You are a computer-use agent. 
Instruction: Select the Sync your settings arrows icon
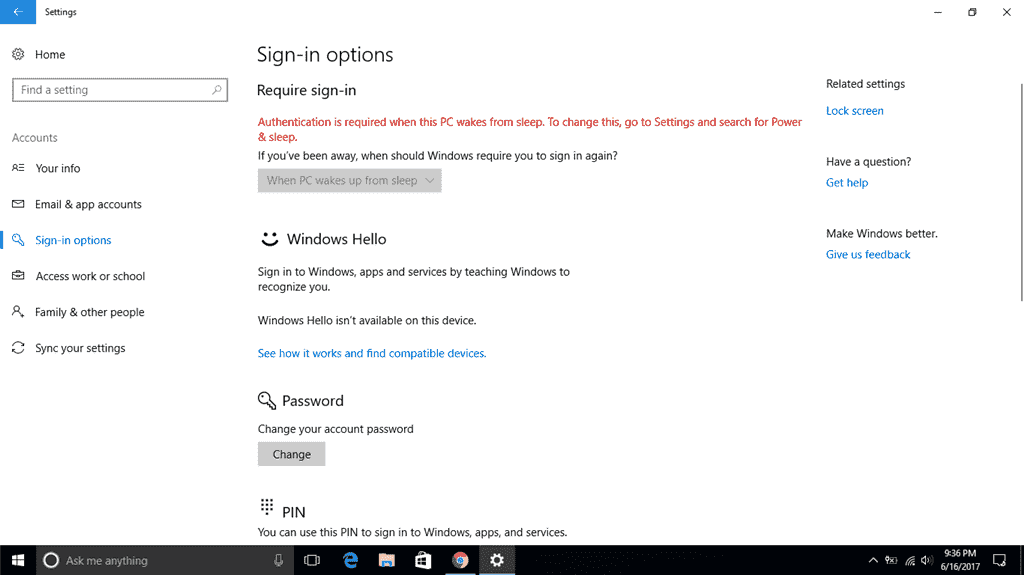[18, 348]
